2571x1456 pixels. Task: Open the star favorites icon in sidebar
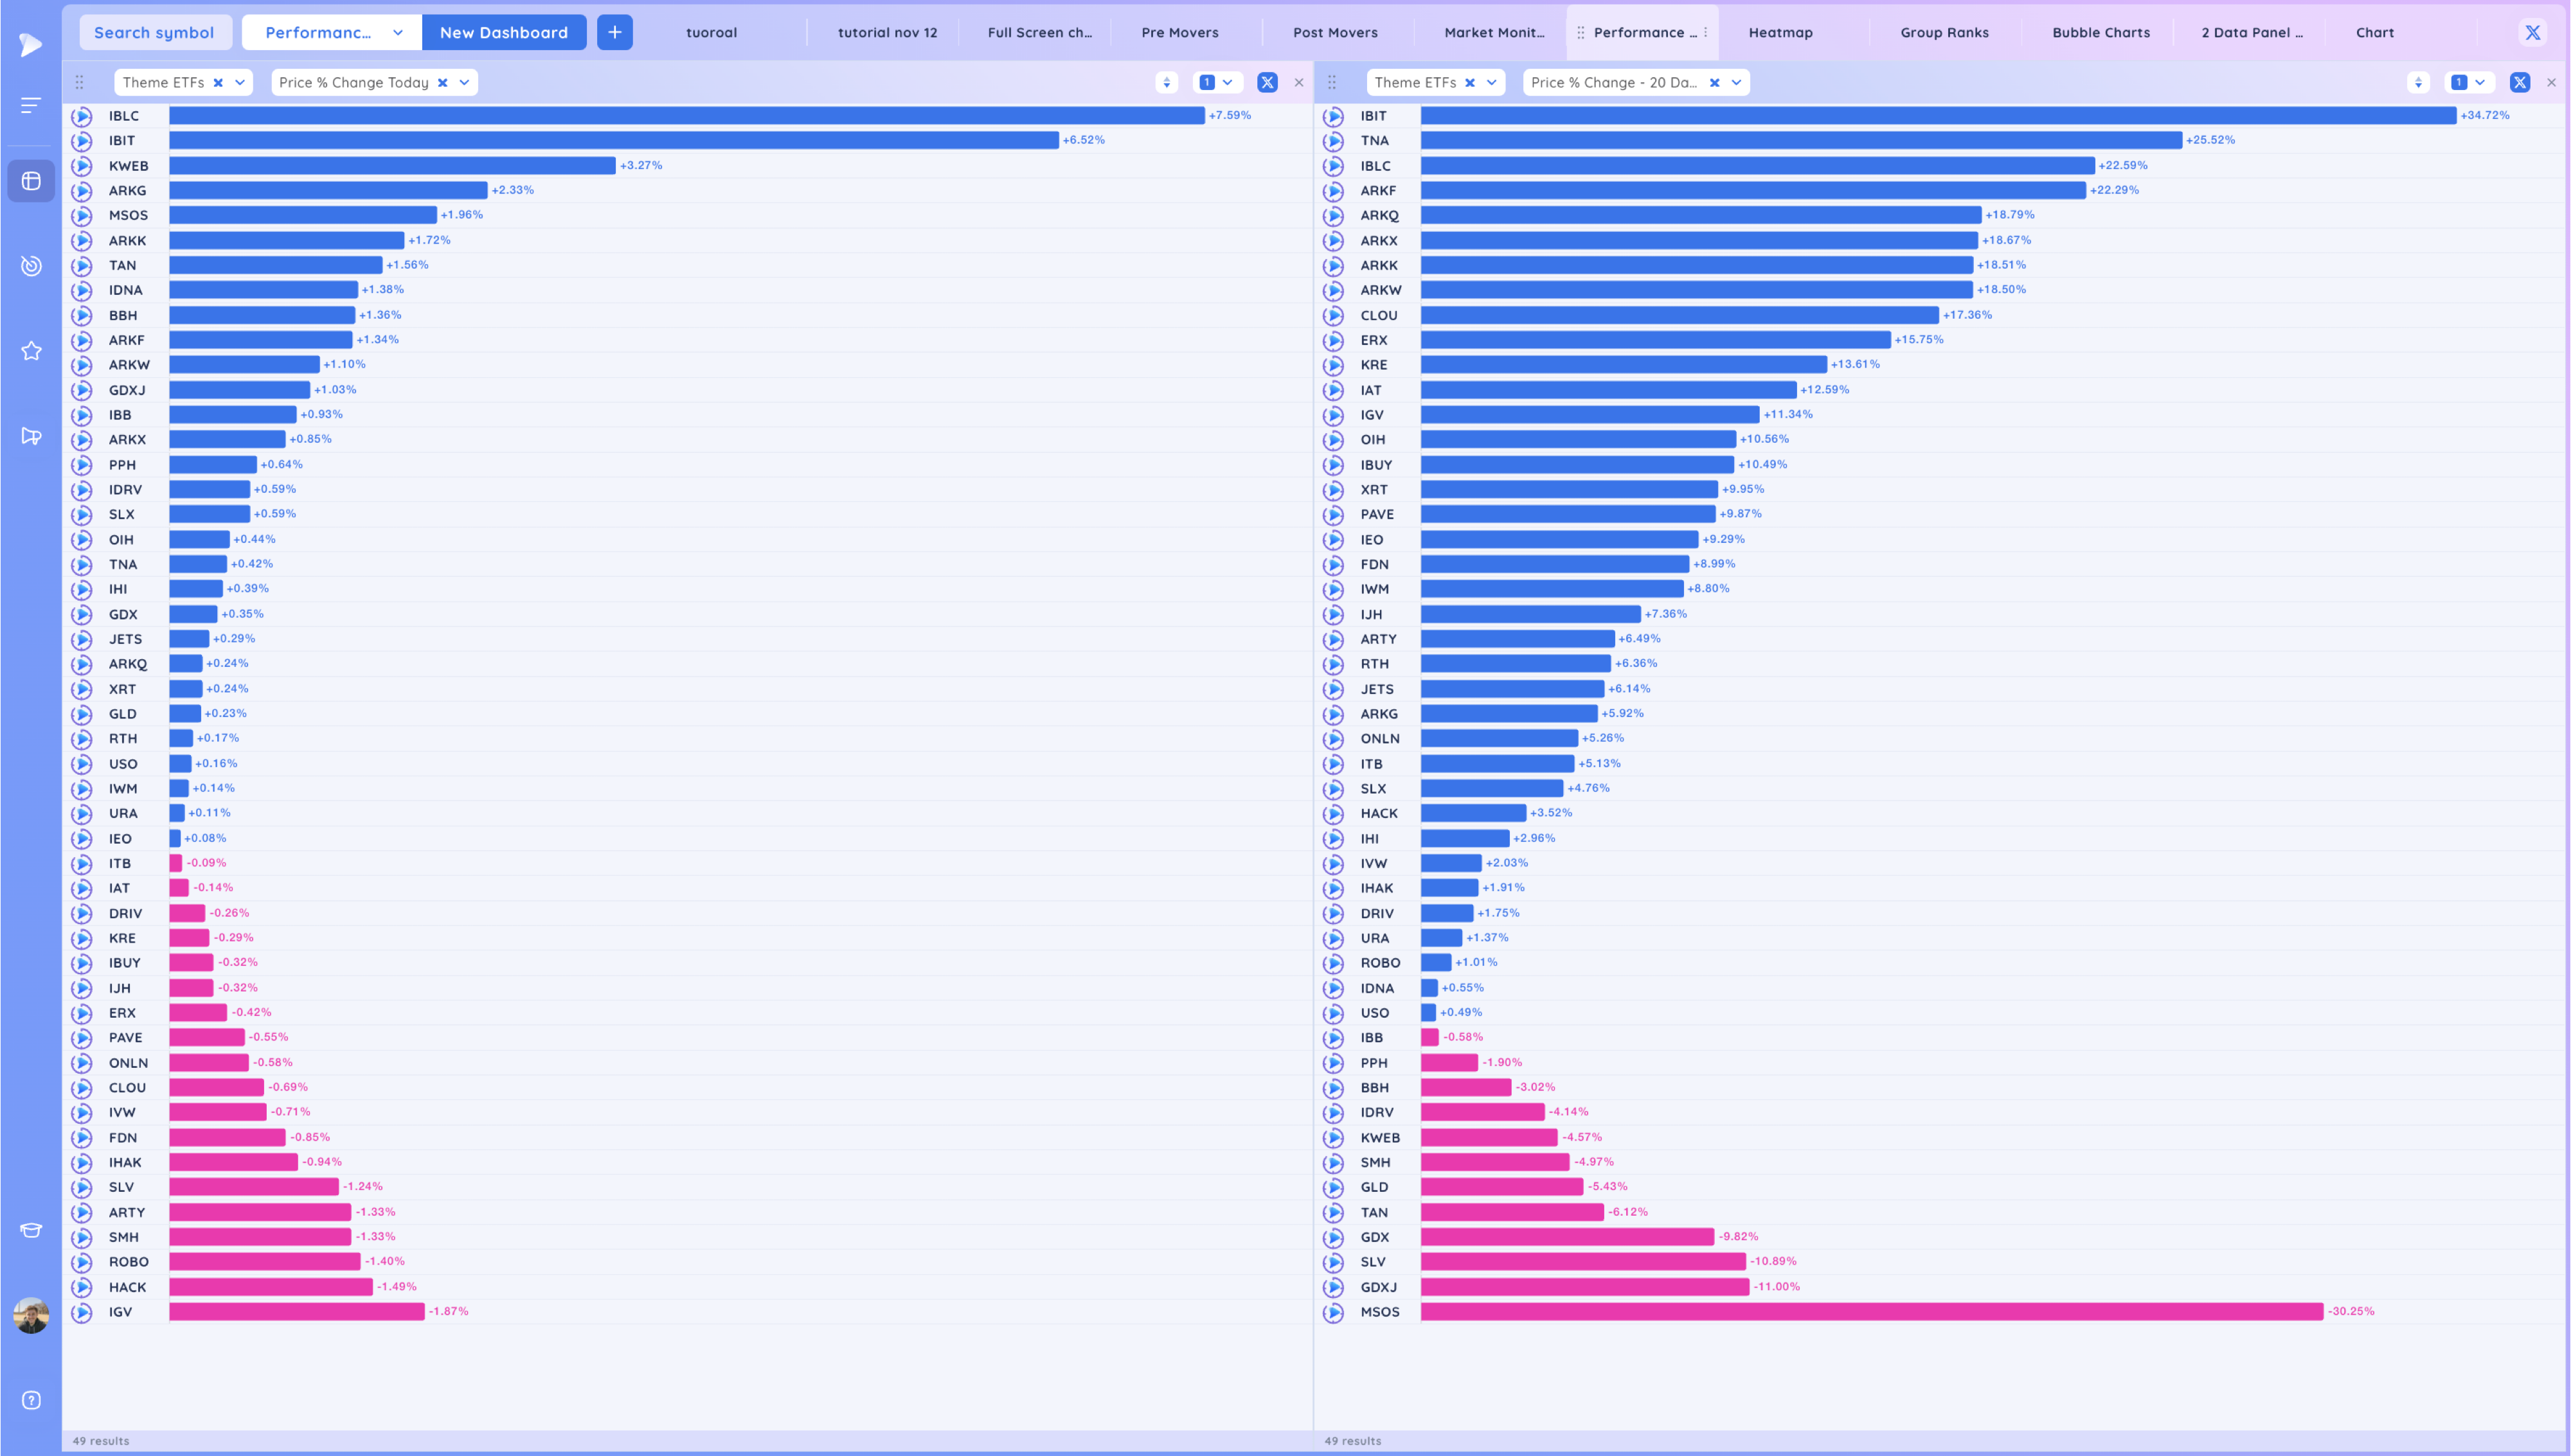(x=31, y=351)
